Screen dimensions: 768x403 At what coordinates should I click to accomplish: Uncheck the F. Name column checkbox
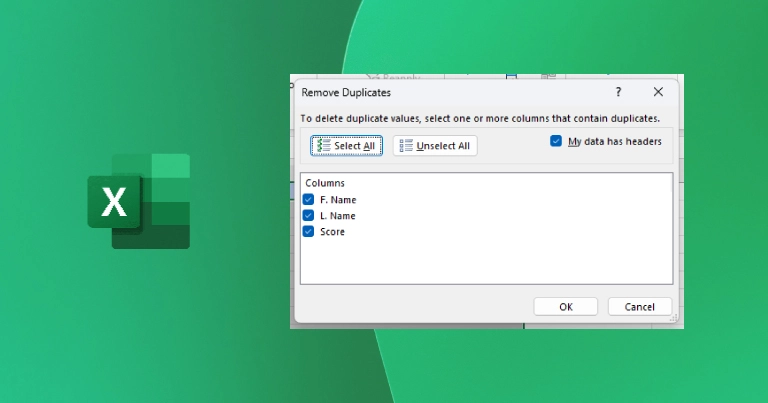[x=308, y=200]
